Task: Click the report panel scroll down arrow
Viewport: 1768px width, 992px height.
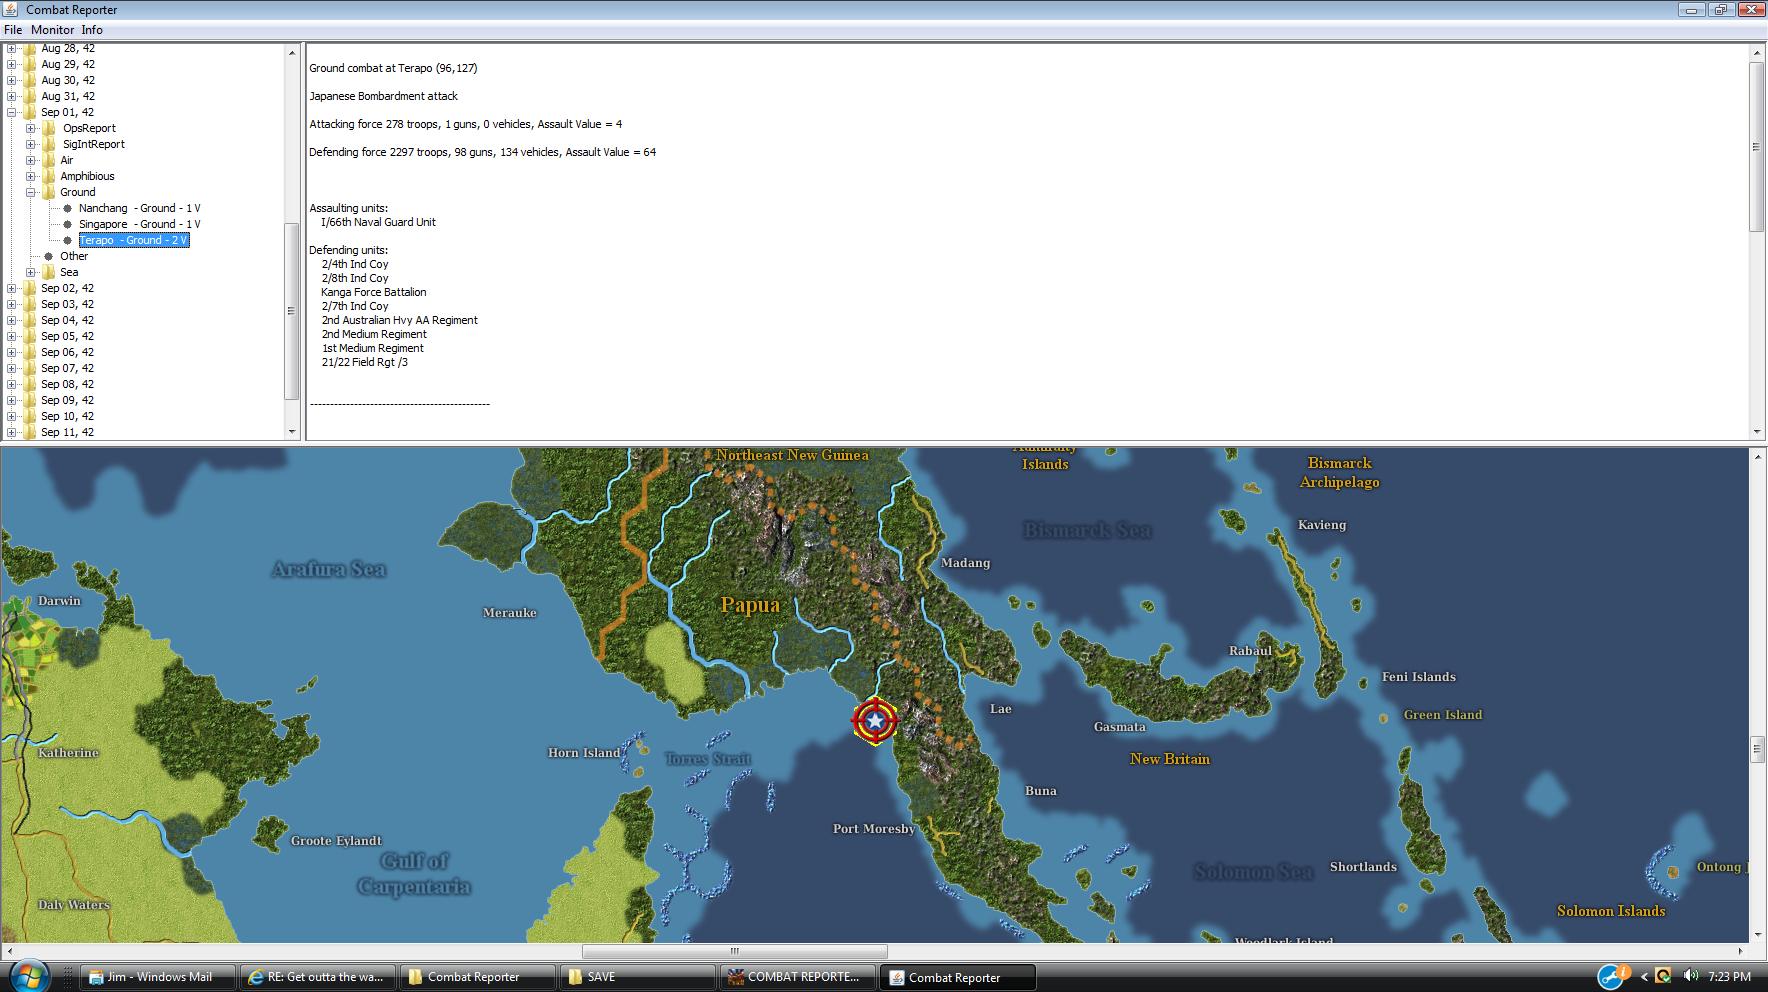Action: click(1756, 432)
